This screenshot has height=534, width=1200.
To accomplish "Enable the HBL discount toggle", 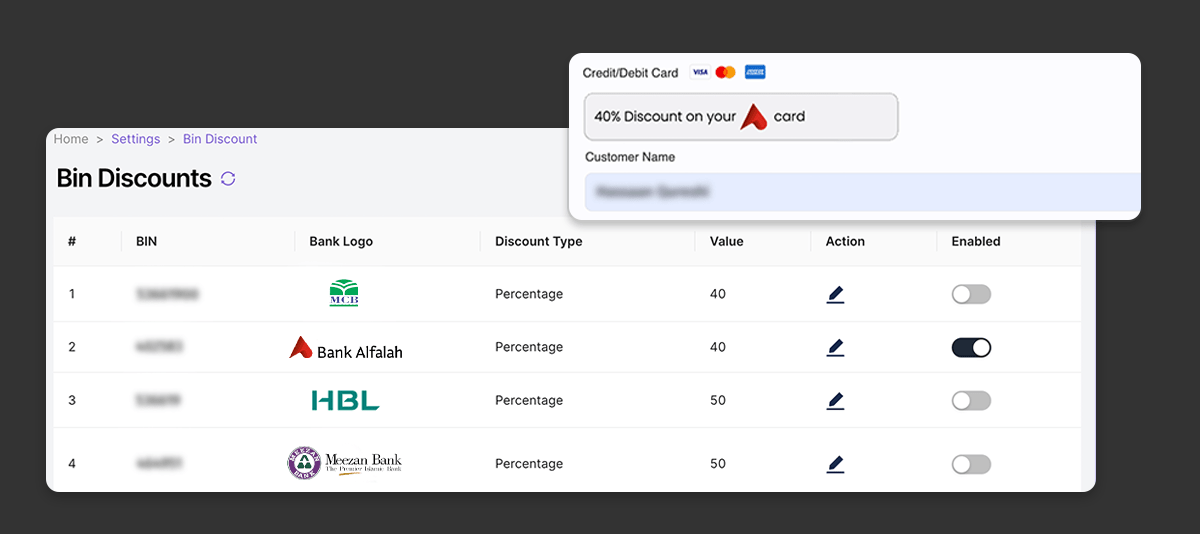I will pos(971,400).
